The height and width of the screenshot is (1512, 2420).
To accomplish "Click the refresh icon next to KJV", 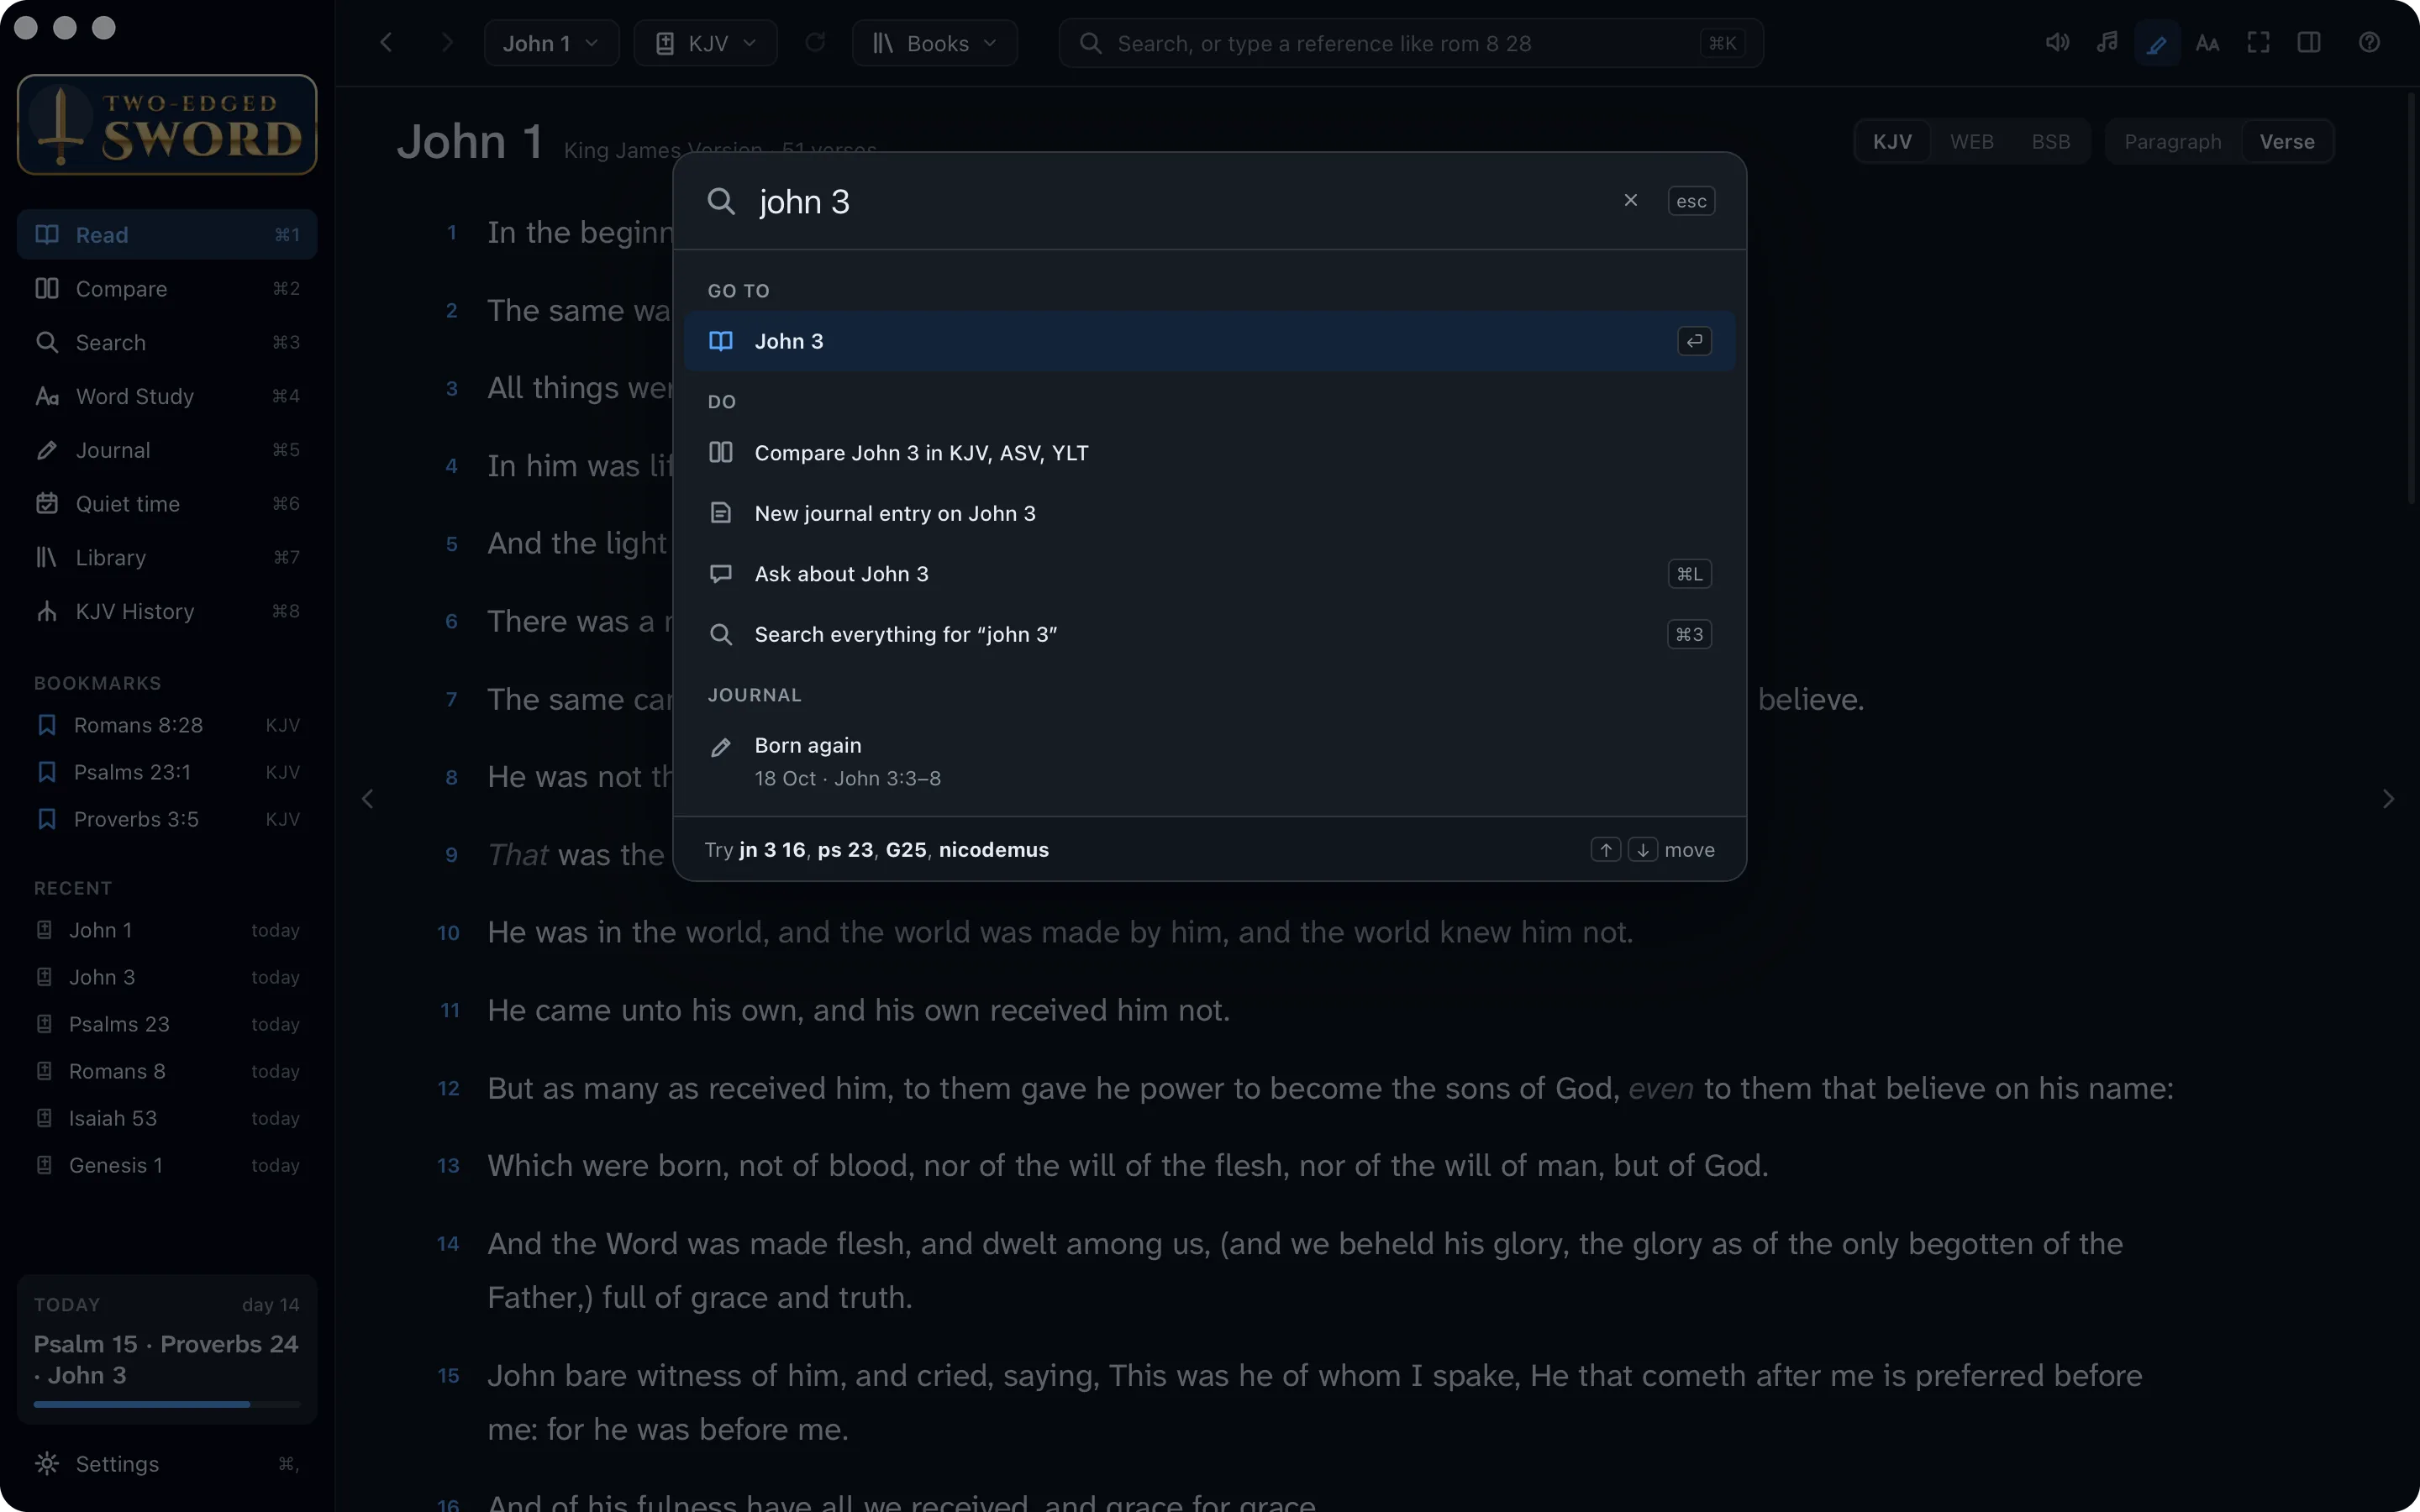I will coord(815,43).
